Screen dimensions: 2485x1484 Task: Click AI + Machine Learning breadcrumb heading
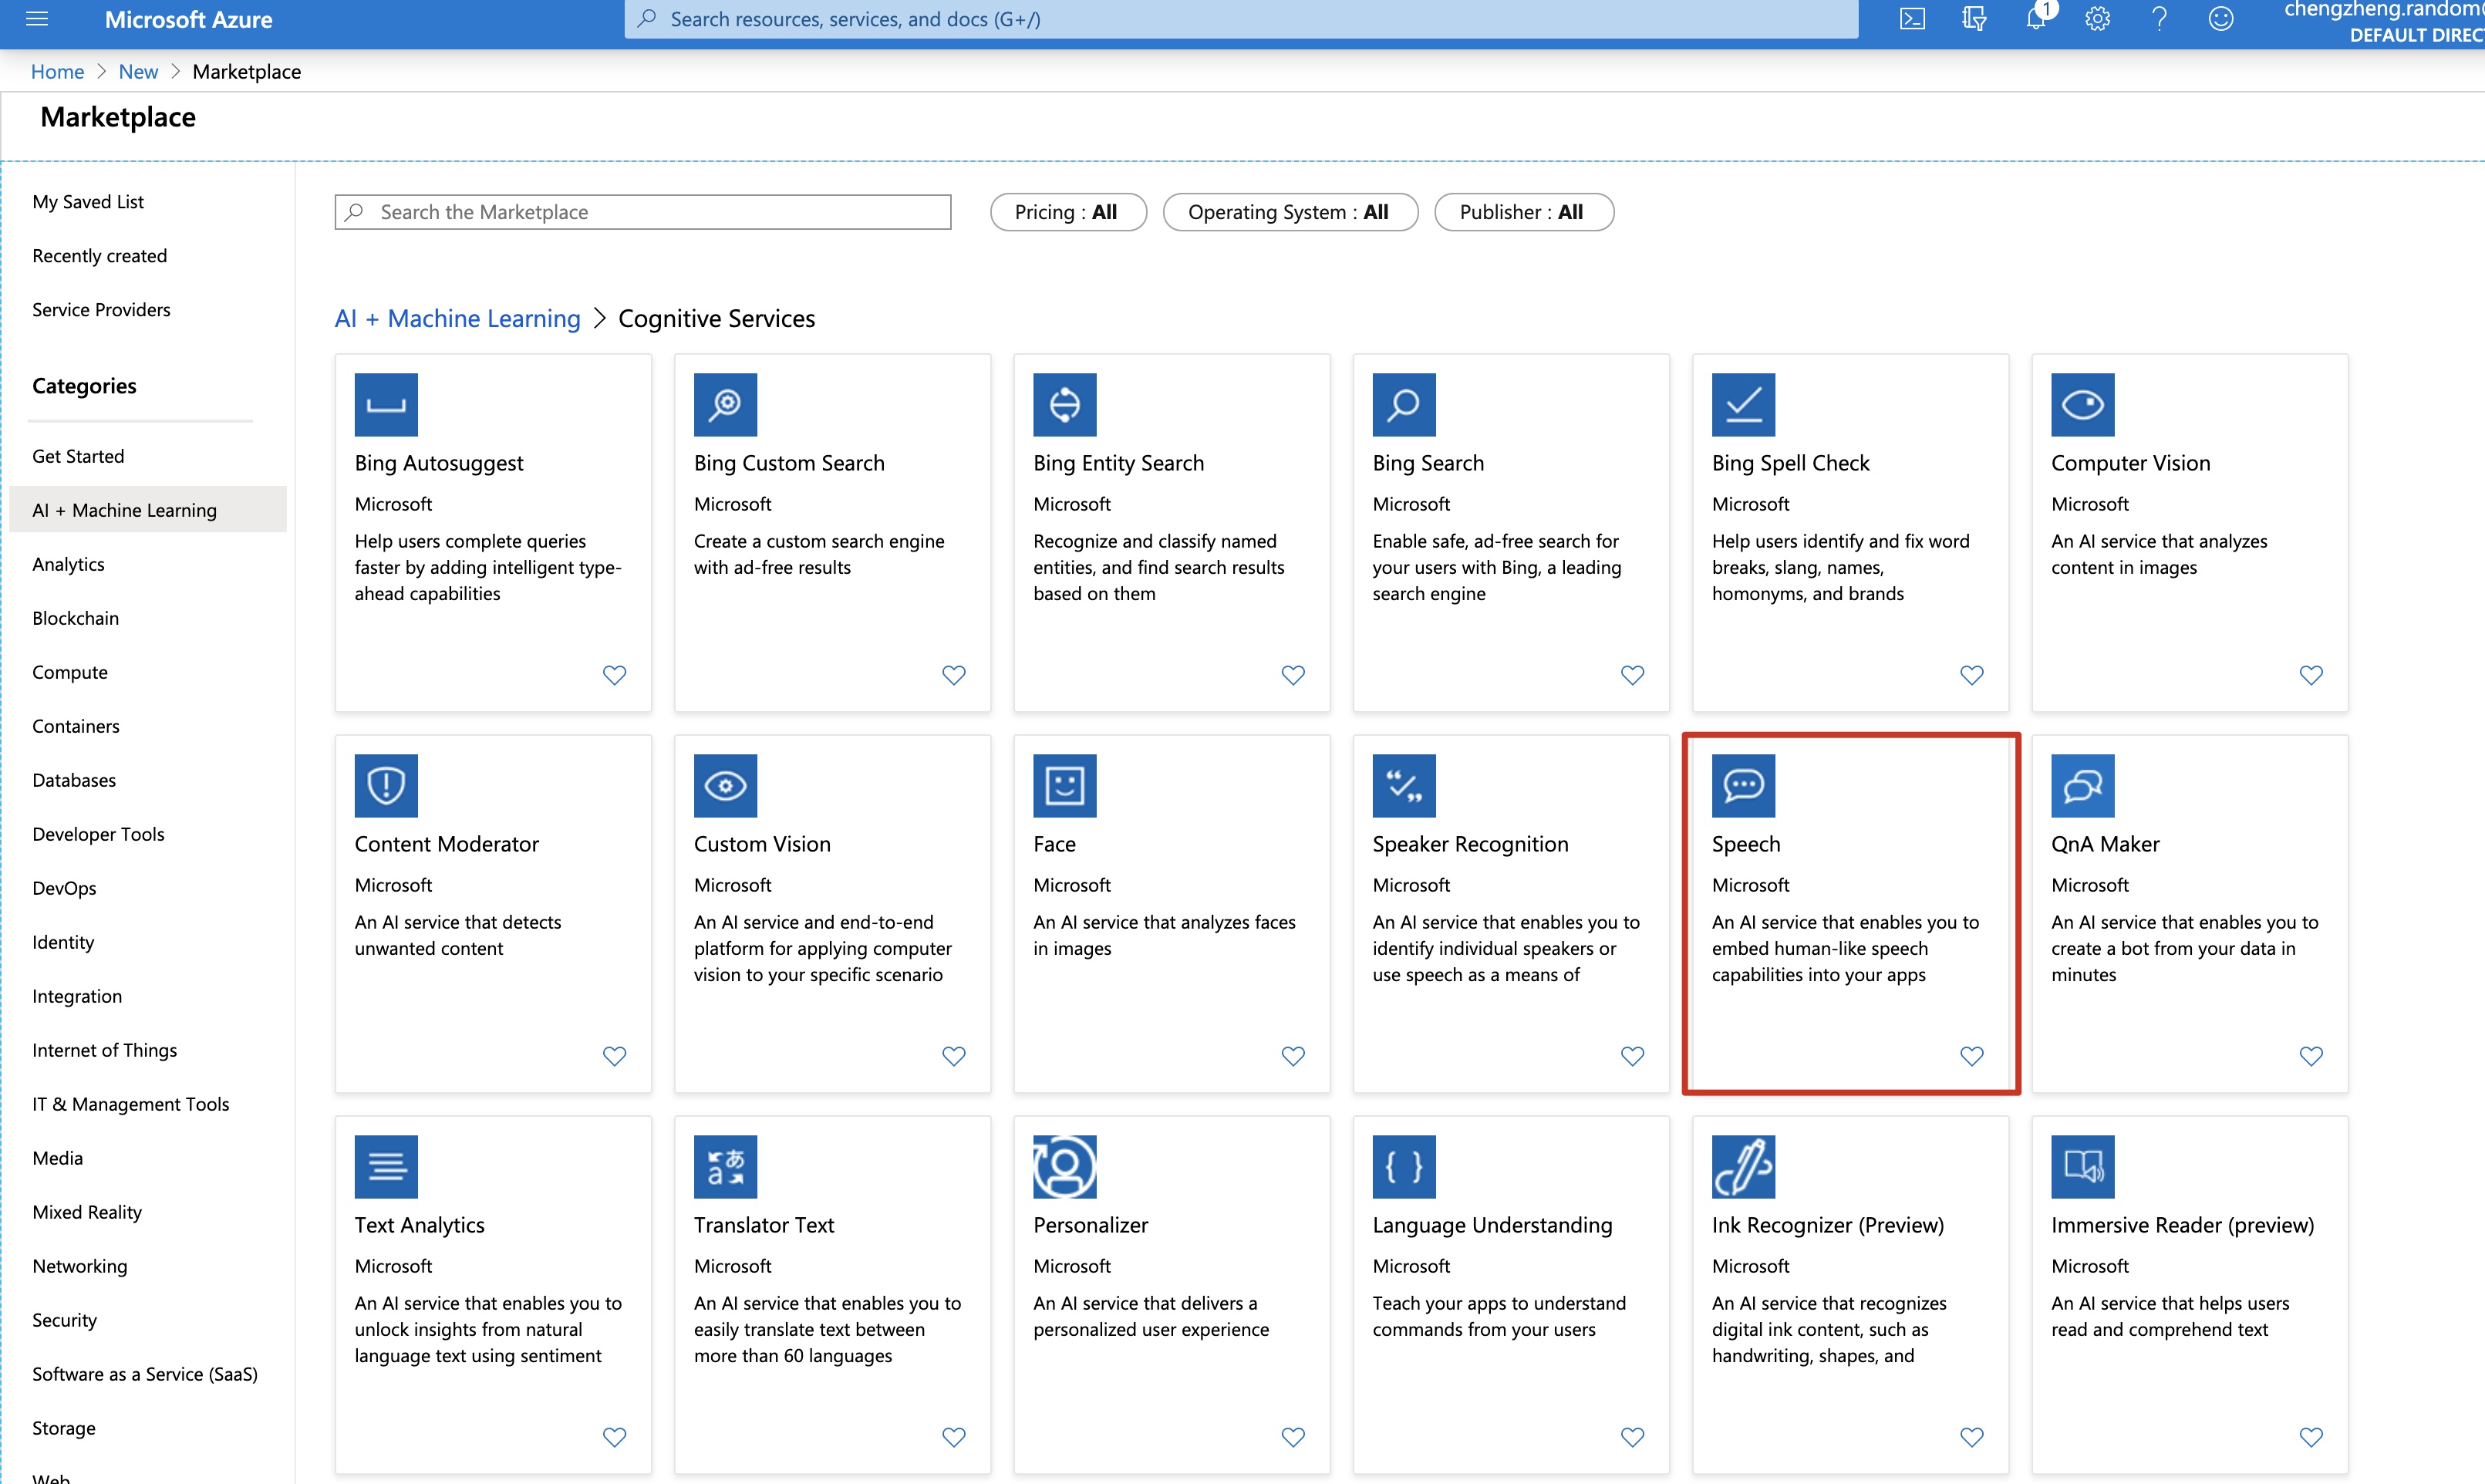click(457, 319)
